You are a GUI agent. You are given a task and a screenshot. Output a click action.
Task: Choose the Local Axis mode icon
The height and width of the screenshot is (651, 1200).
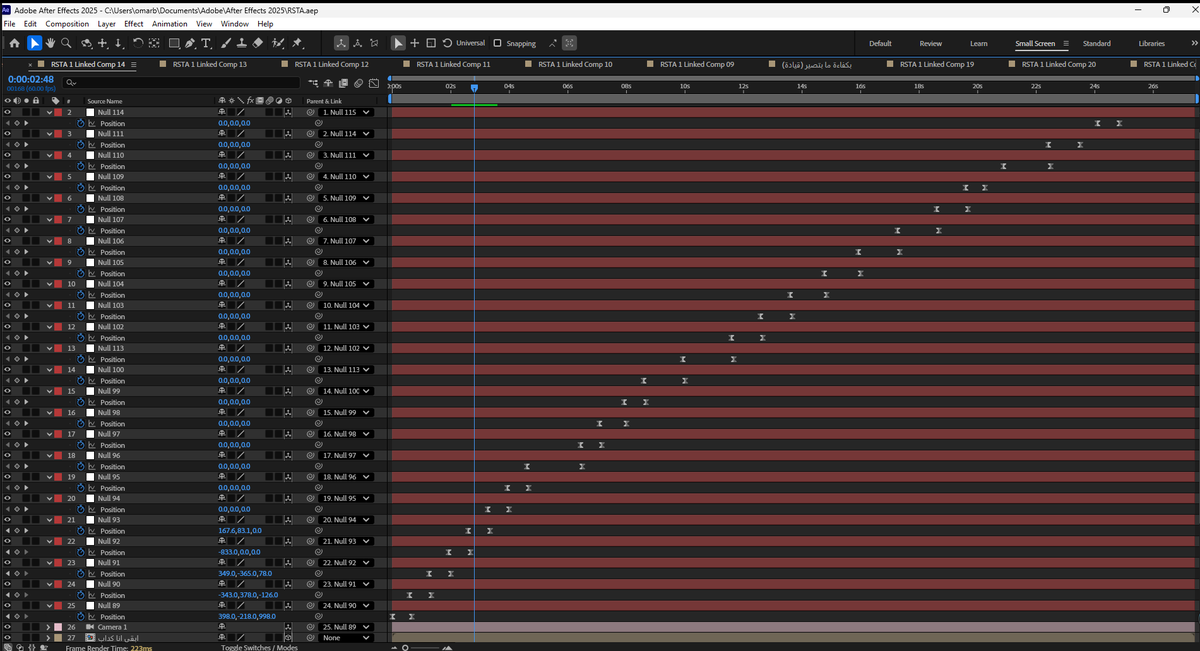tap(341, 43)
